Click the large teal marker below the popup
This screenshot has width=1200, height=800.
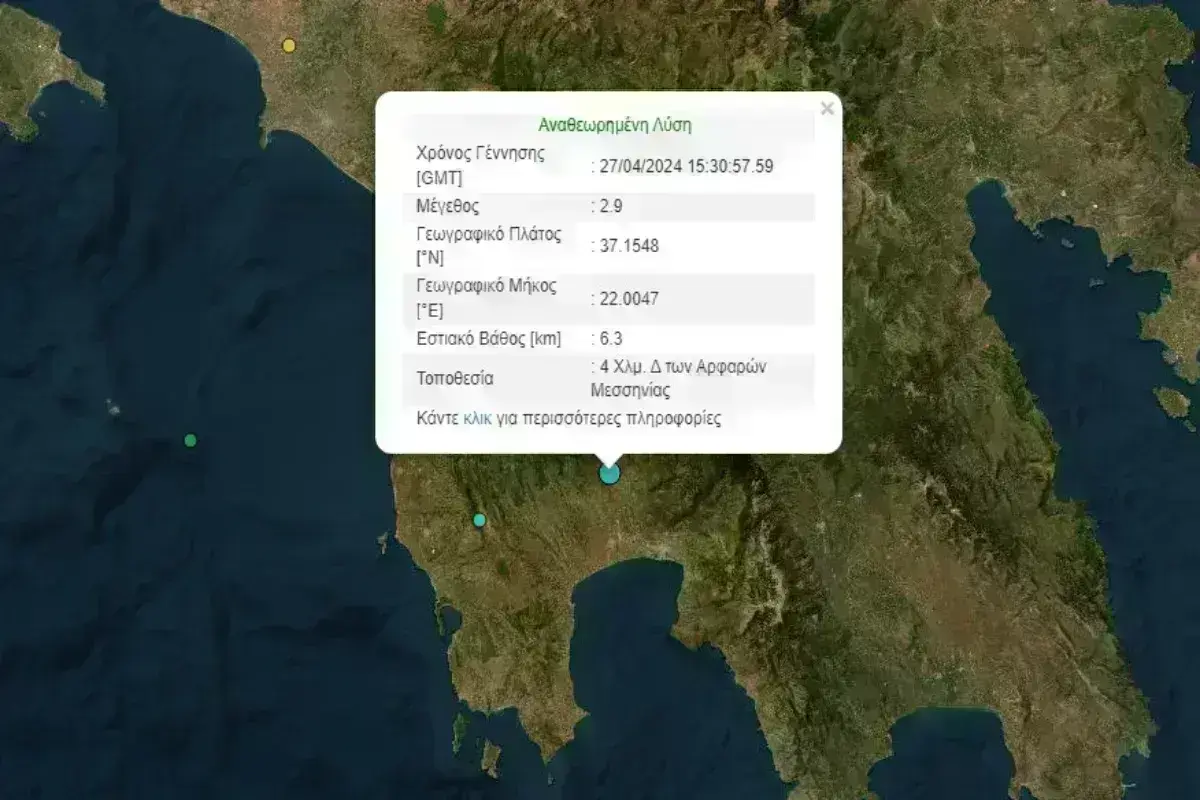click(x=609, y=473)
